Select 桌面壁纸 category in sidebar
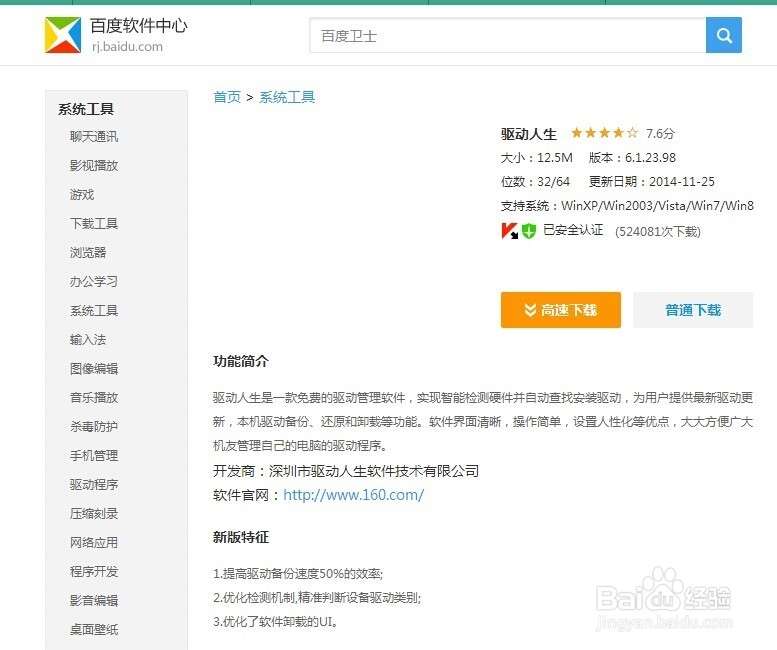777x650 pixels. (94, 629)
